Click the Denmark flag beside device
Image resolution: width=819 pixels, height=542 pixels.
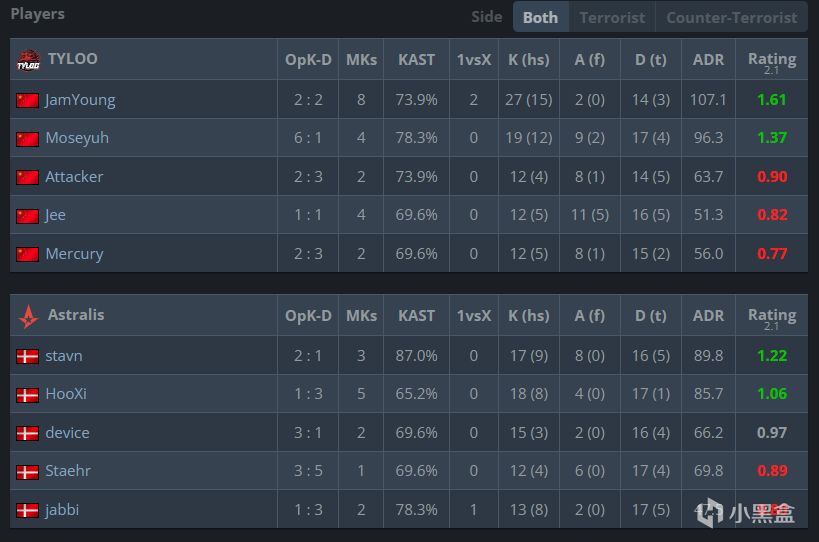27,433
